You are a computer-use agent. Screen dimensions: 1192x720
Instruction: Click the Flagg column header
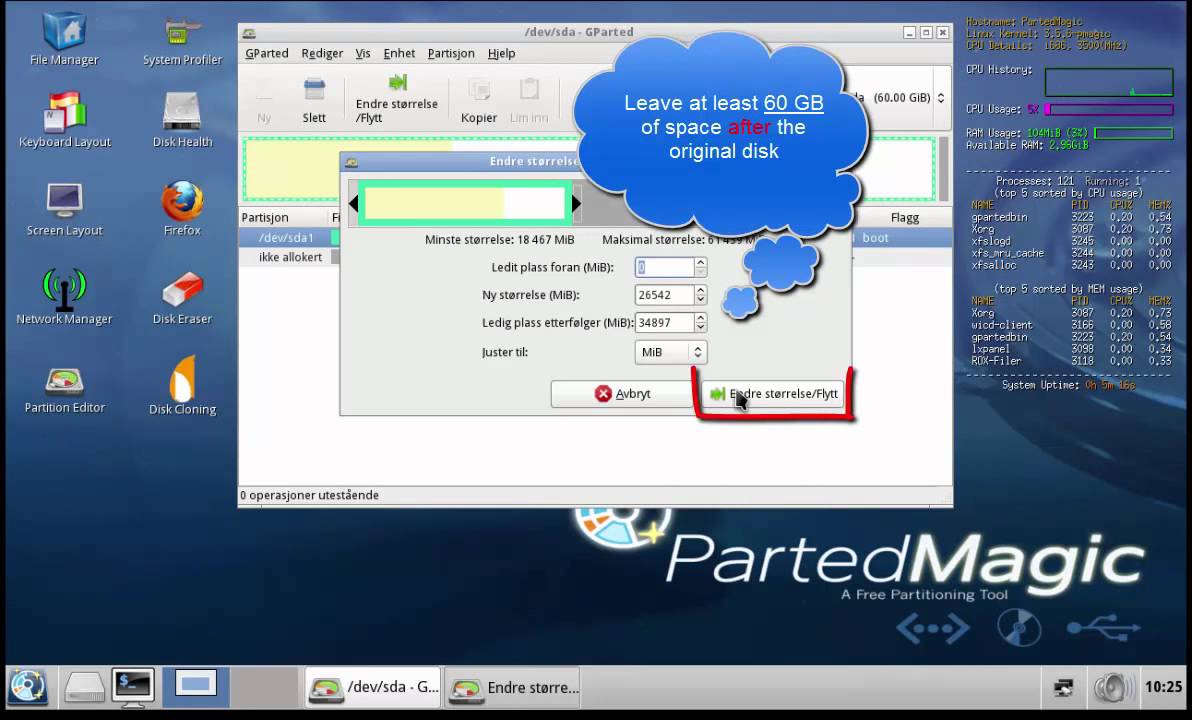click(905, 217)
